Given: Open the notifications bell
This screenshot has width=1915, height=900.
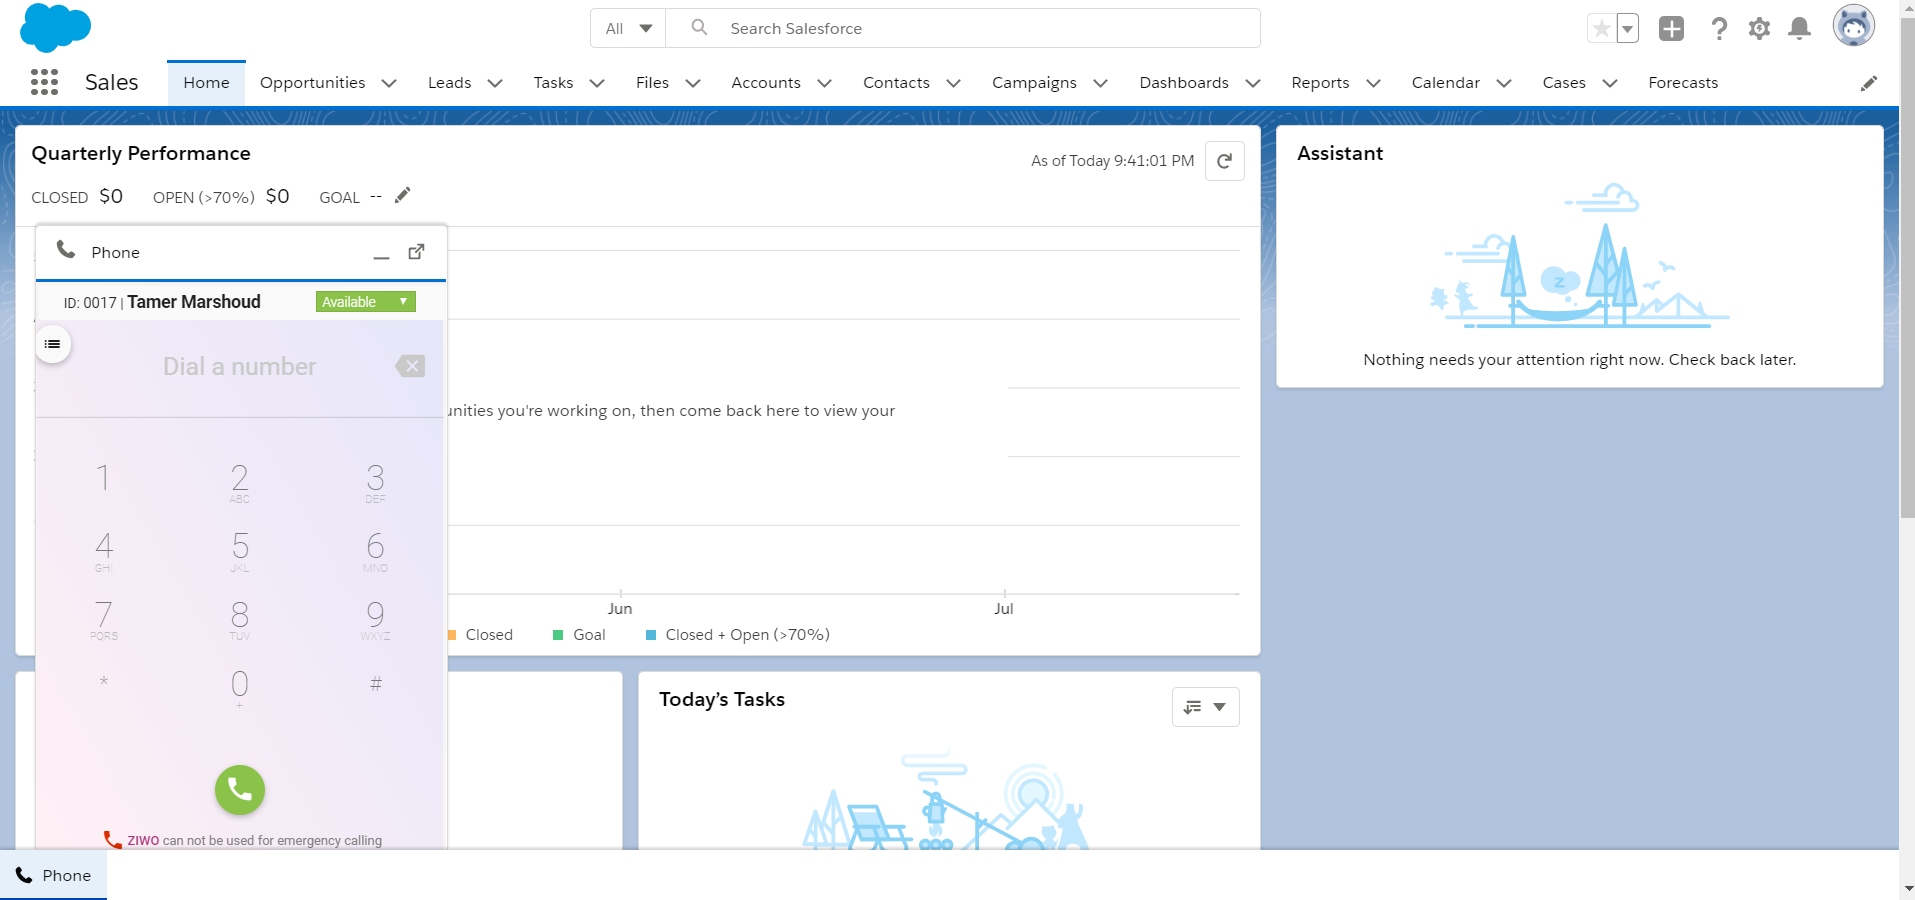Looking at the screenshot, I should [1799, 29].
